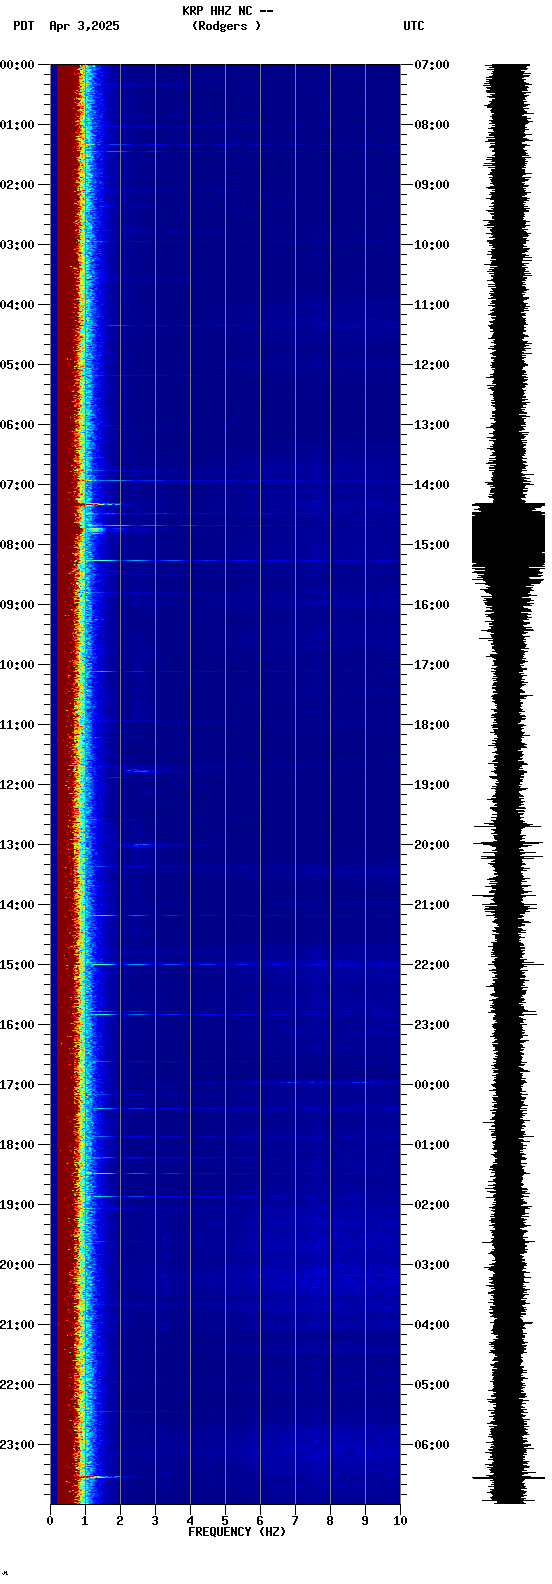Click the spectrogram streak near 12:00 PDT at 2-3 Hz

pos(138,771)
